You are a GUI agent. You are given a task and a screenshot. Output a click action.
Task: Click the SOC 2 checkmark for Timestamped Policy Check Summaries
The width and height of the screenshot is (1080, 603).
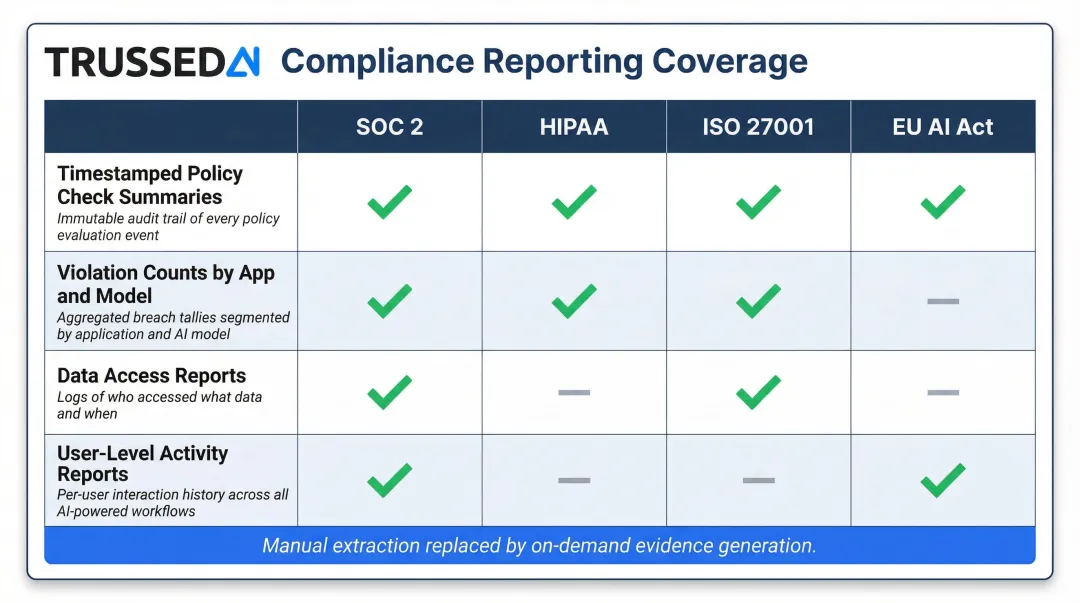pyautogui.click(x=390, y=201)
